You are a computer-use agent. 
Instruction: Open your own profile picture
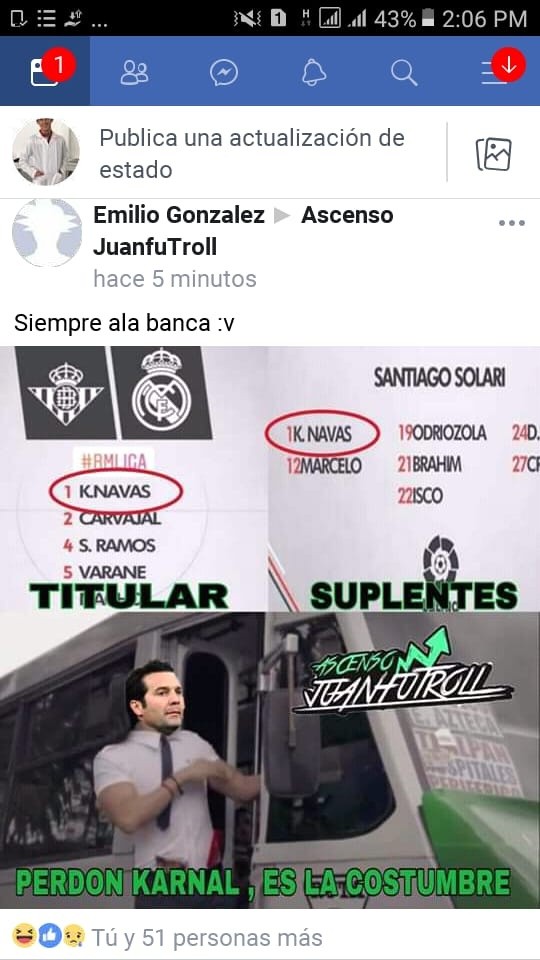pos(46,152)
